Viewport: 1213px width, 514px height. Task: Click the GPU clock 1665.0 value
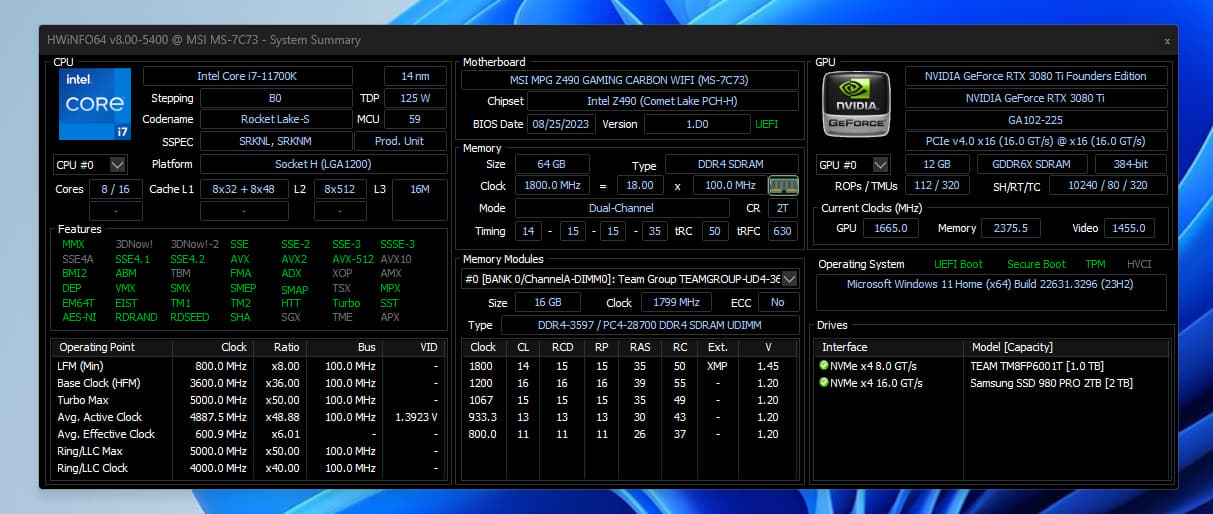pyautogui.click(x=891, y=228)
